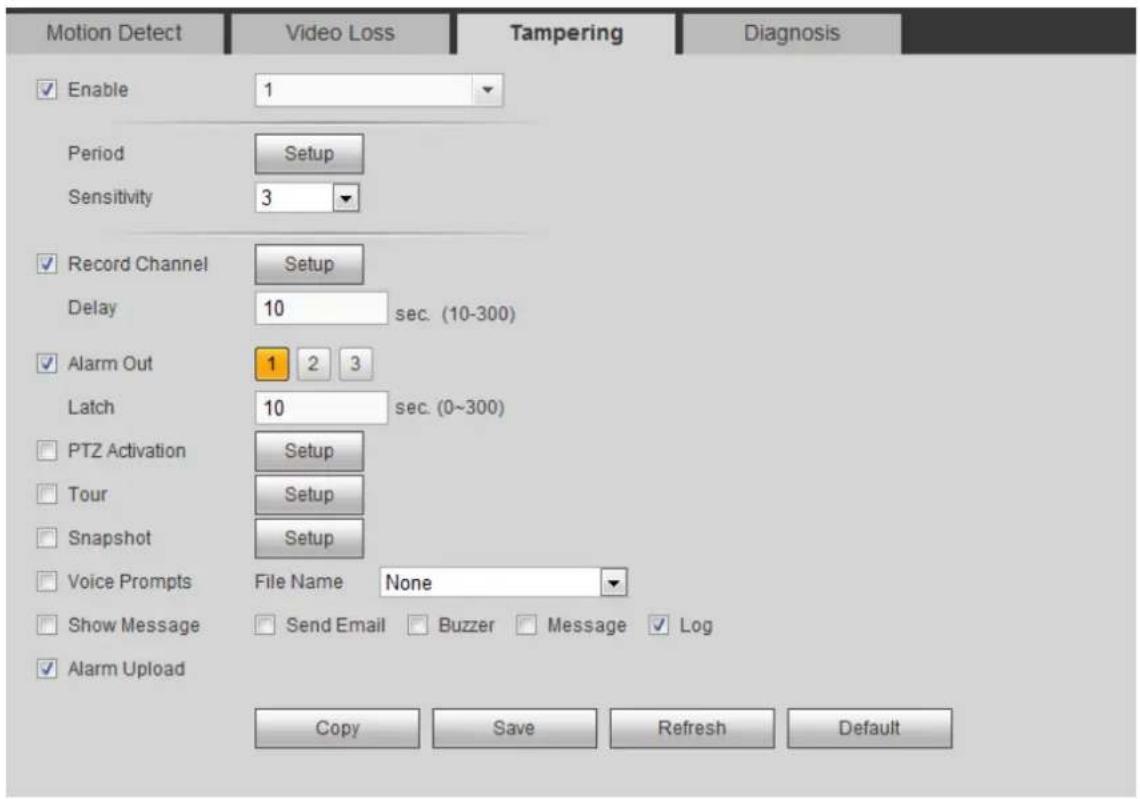Disable the Alarm Out checkbox
Screen dimensions: 1140x799
47,364
